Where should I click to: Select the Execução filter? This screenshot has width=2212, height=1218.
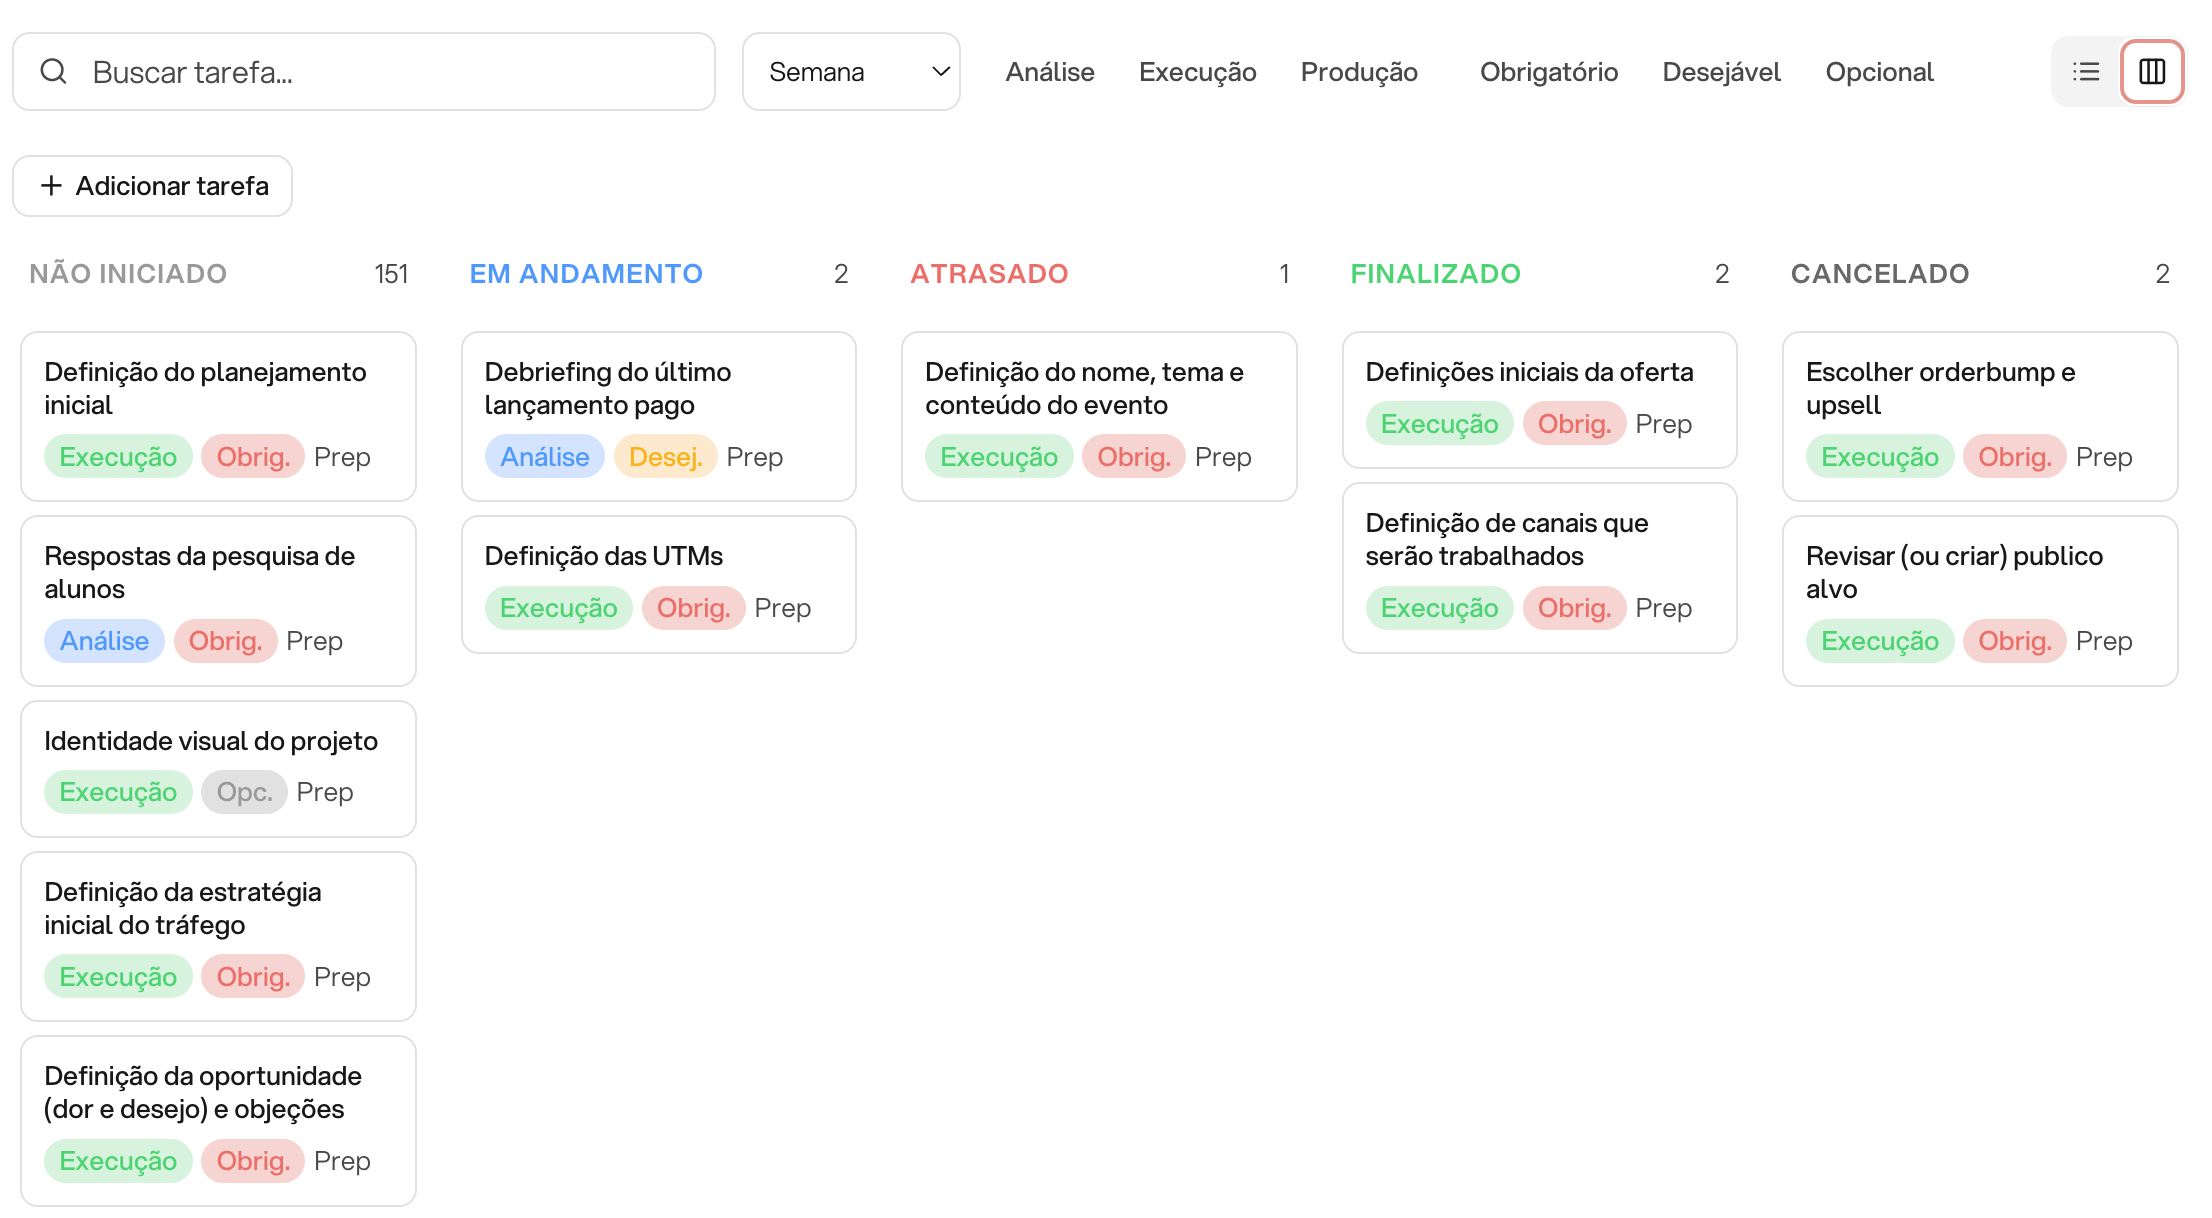coord(1197,71)
